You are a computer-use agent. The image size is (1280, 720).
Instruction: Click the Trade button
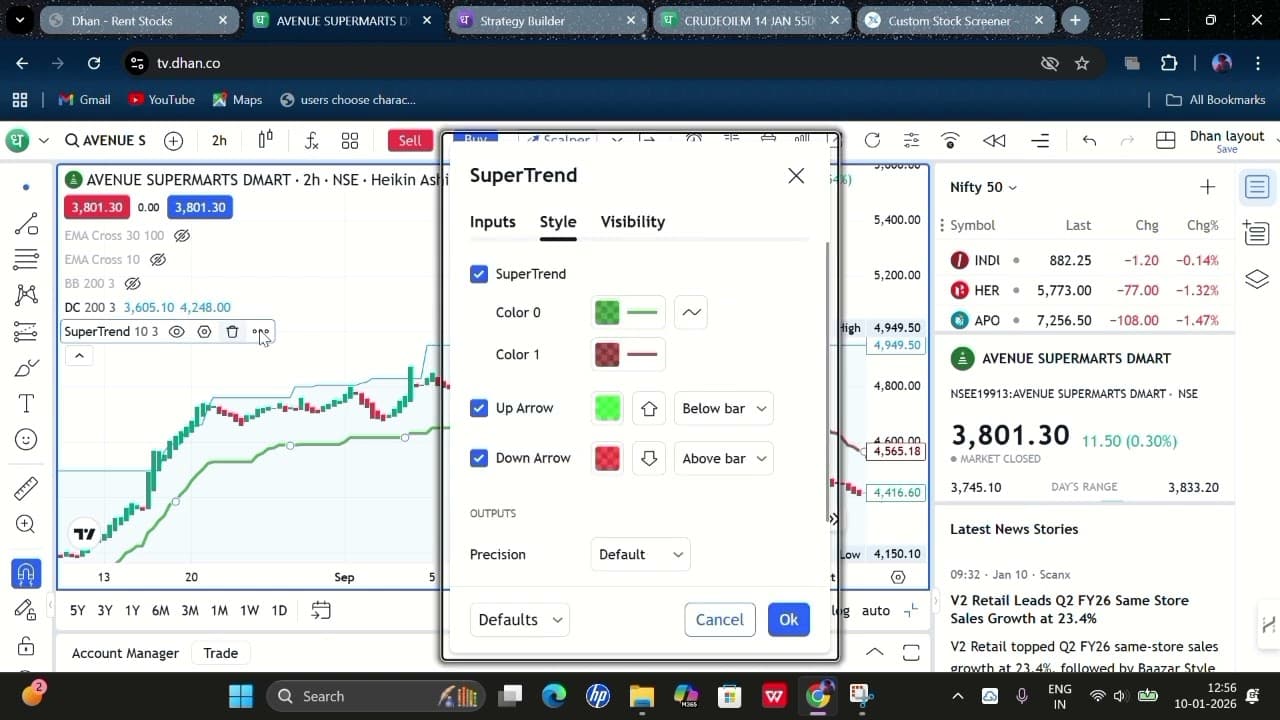pyautogui.click(x=220, y=653)
